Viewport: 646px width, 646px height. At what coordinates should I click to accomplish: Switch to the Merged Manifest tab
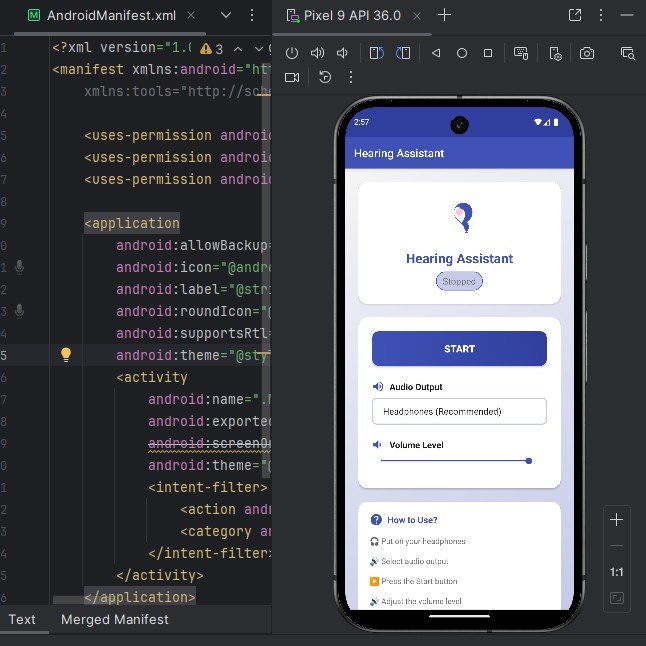[x=115, y=619]
